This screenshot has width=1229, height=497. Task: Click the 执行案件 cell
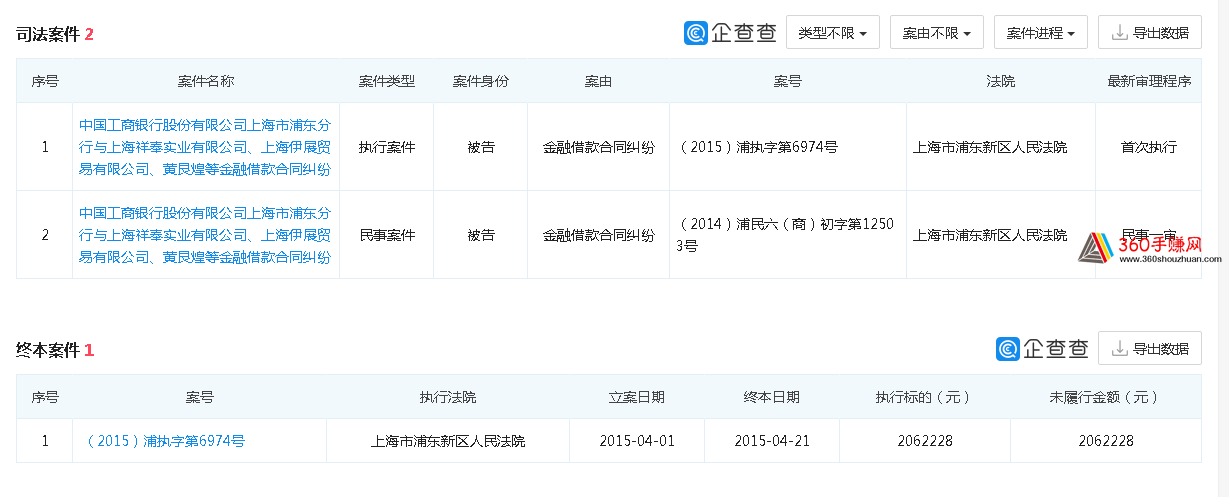(387, 147)
